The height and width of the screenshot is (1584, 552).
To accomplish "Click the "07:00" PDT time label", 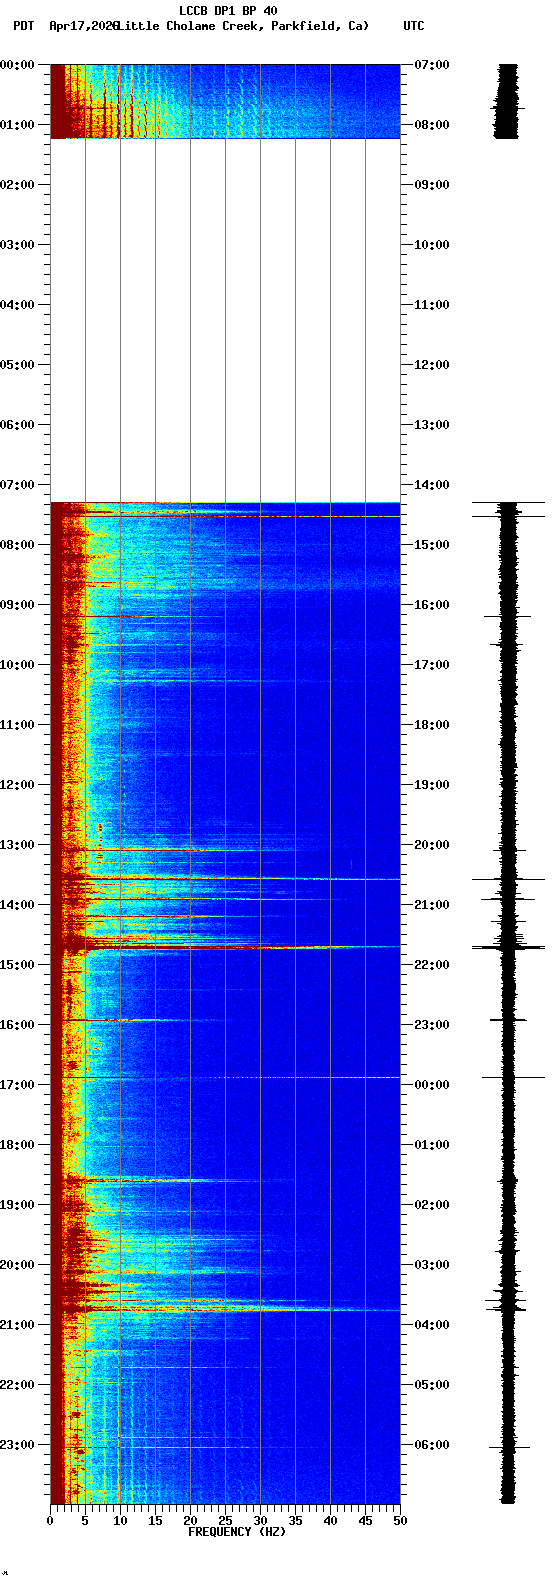I will 17,484.
